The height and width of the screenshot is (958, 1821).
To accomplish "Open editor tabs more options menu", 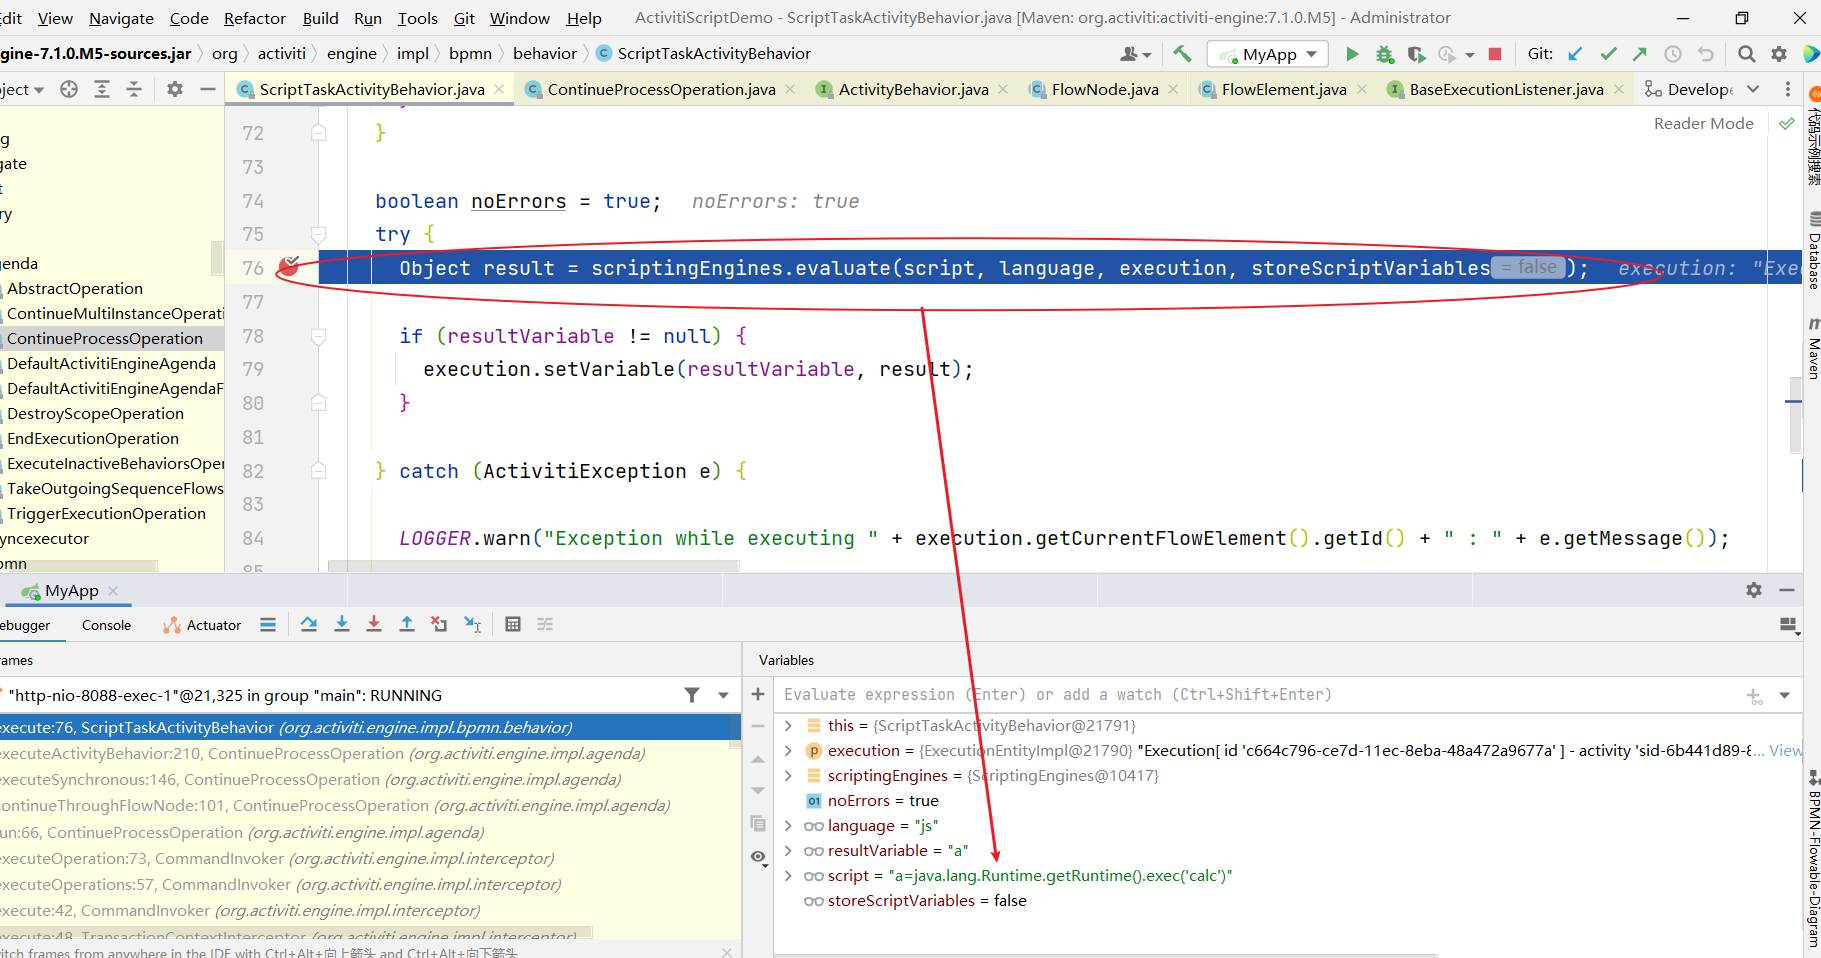I will click(x=1788, y=89).
